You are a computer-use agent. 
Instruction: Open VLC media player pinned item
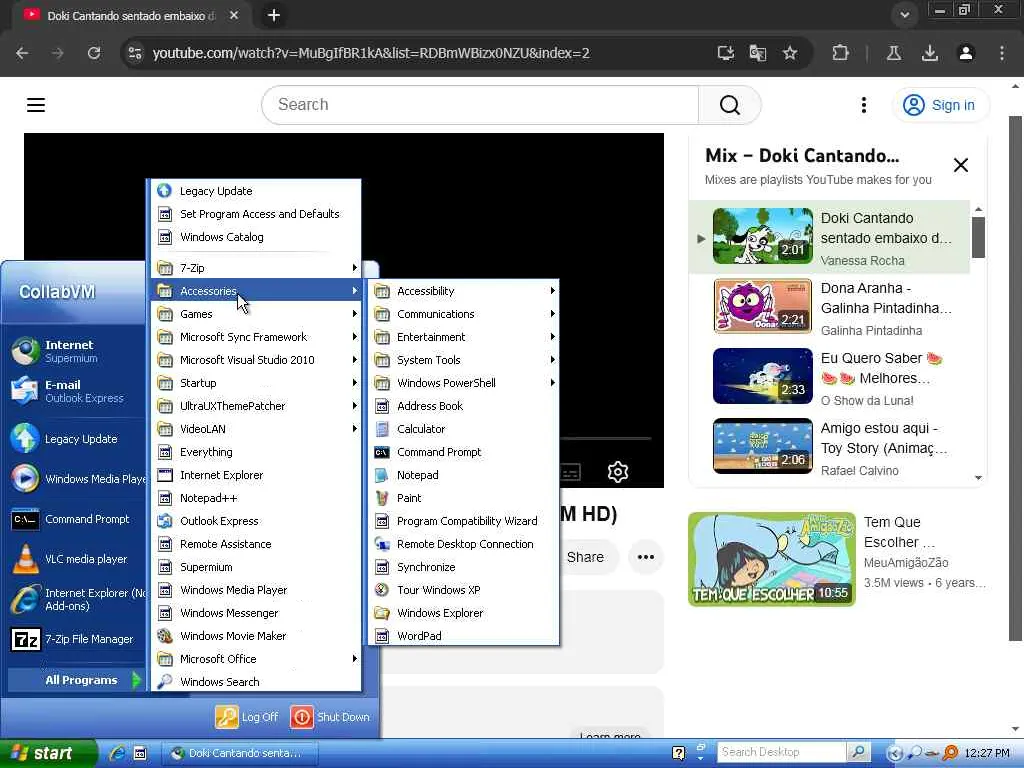(x=75, y=559)
